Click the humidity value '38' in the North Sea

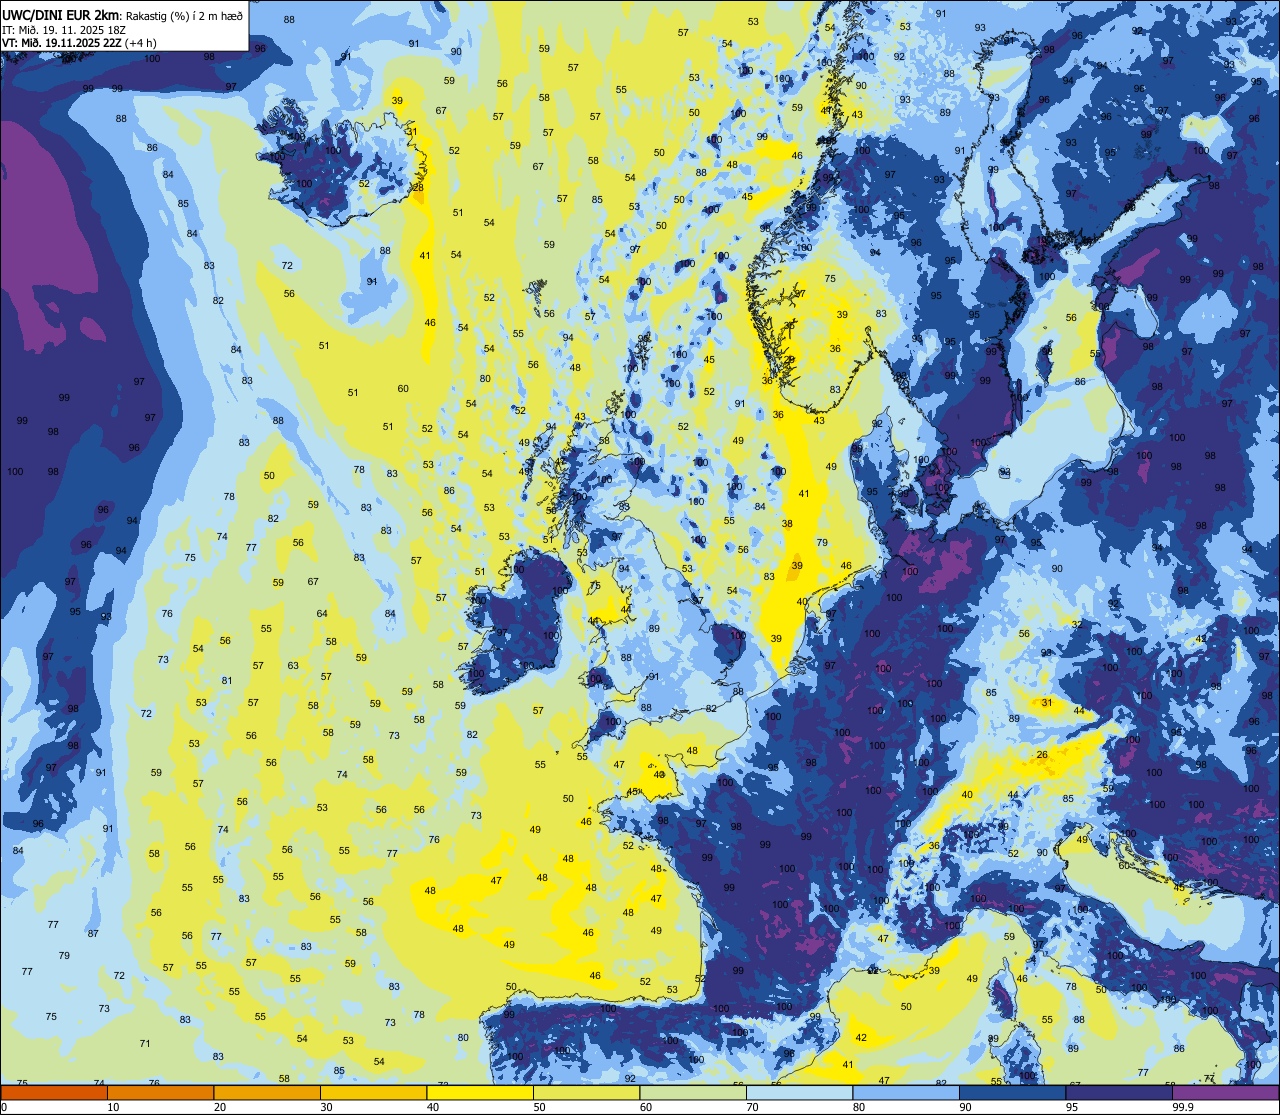point(787,524)
